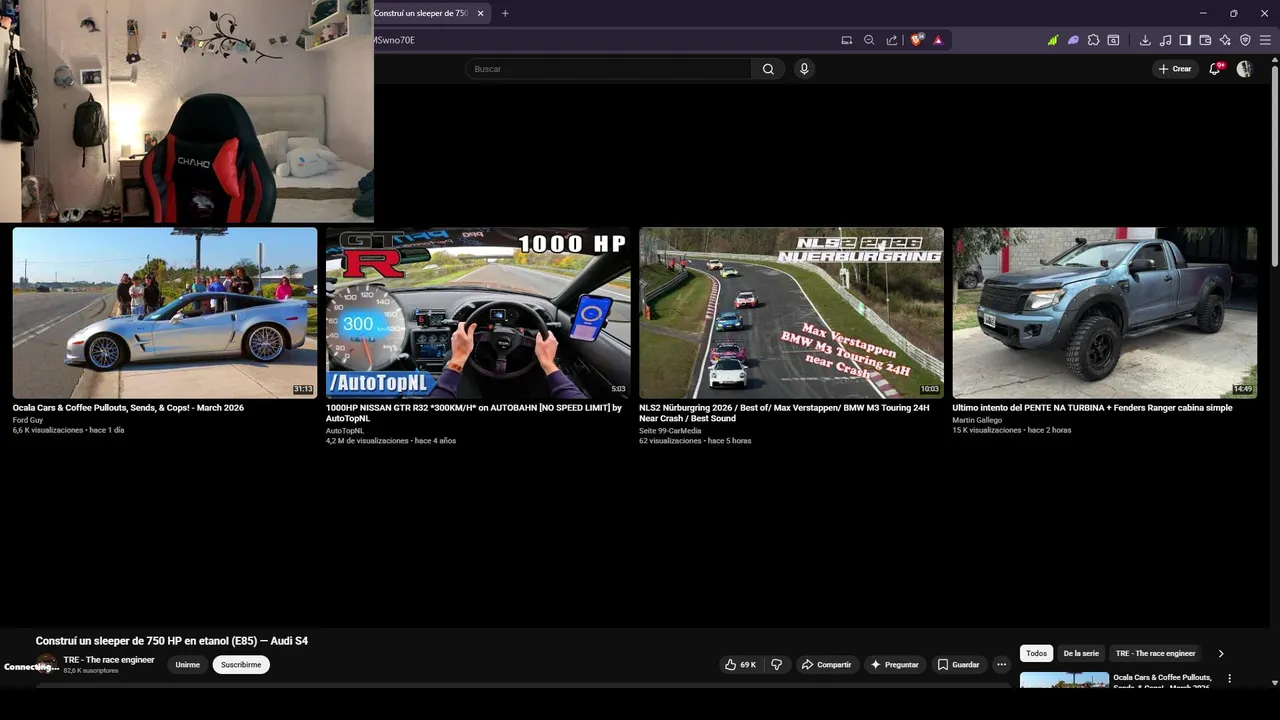
Task: Close the 'Construí un sleeper' tab
Action: (x=481, y=13)
